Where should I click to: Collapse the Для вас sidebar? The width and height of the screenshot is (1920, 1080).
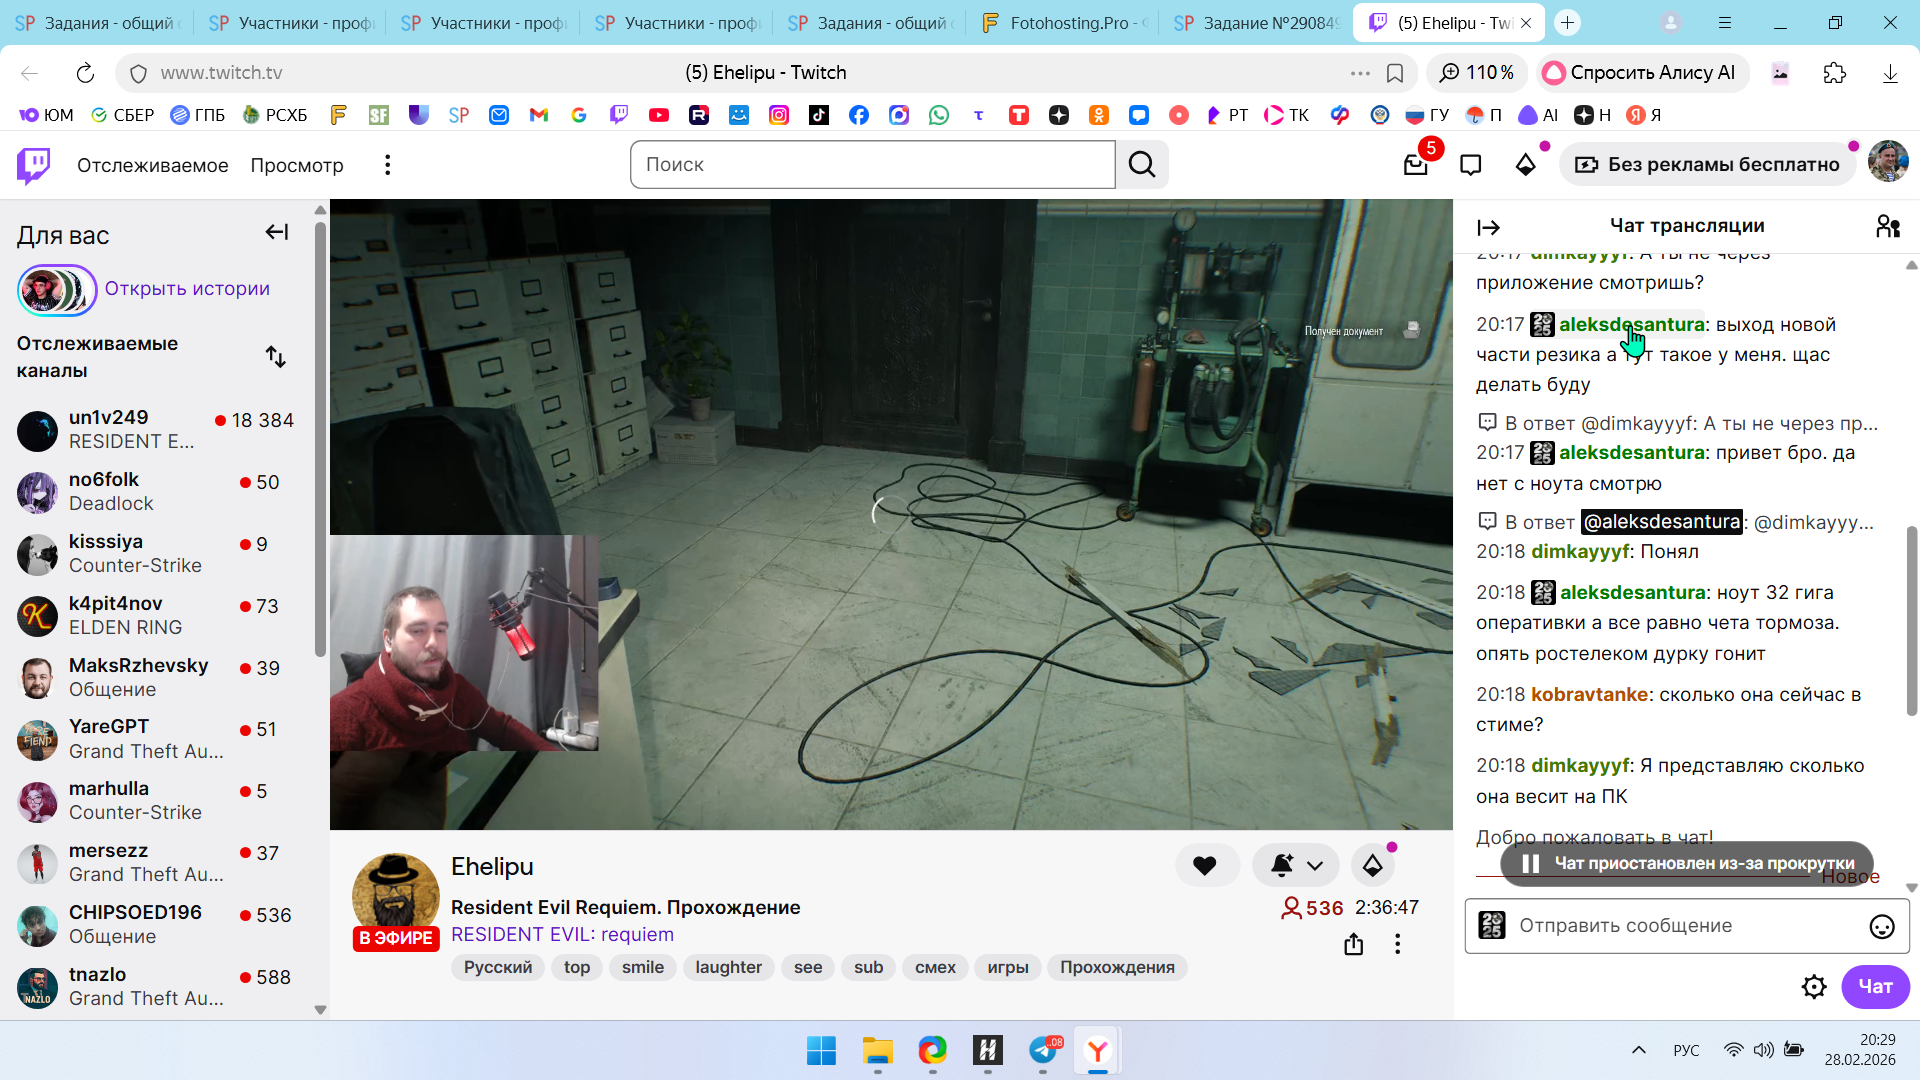click(x=276, y=233)
